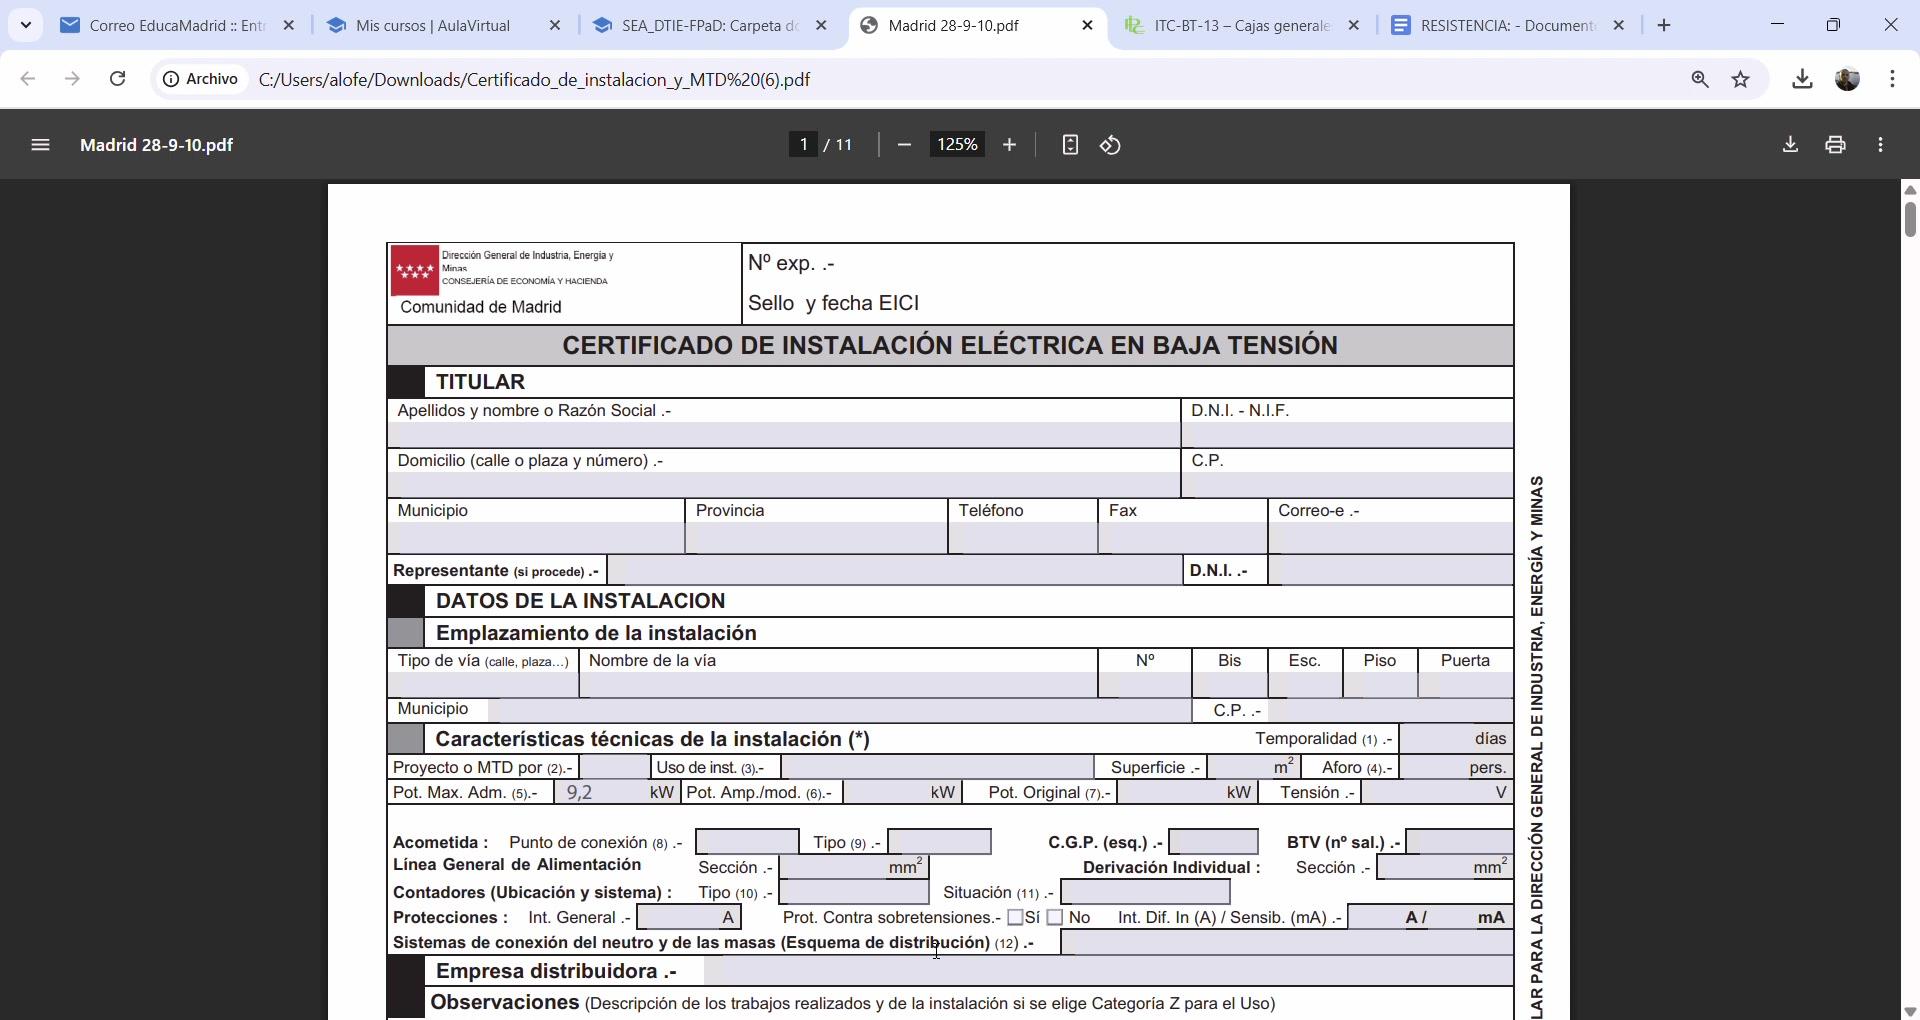Rotate the document counterclockwise
The image size is (1920, 1020).
1110,145
